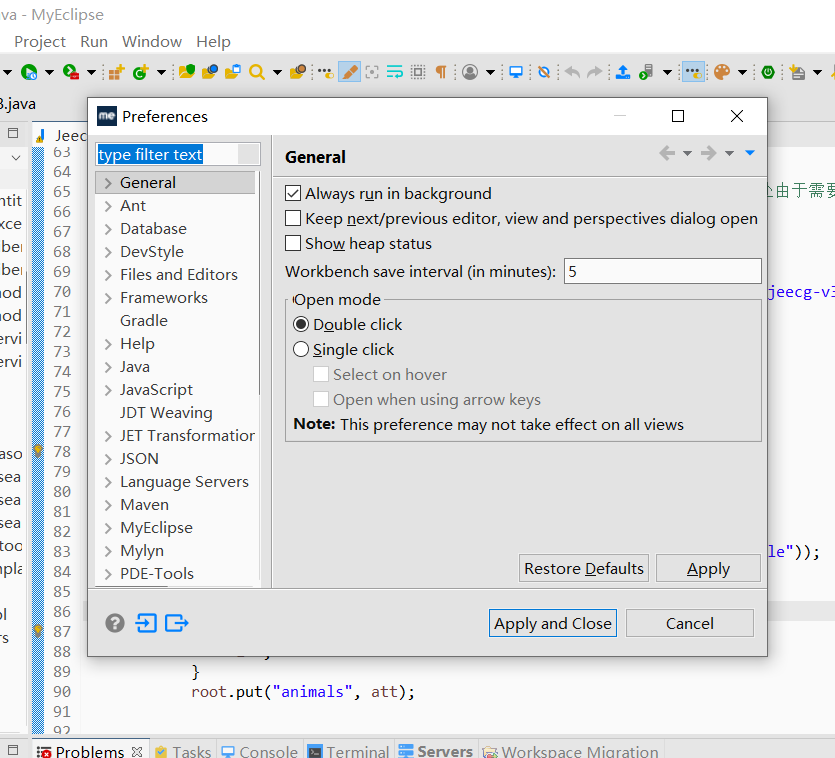This screenshot has height=758, width=835.
Task: Enable Show heap status
Action: (x=293, y=243)
